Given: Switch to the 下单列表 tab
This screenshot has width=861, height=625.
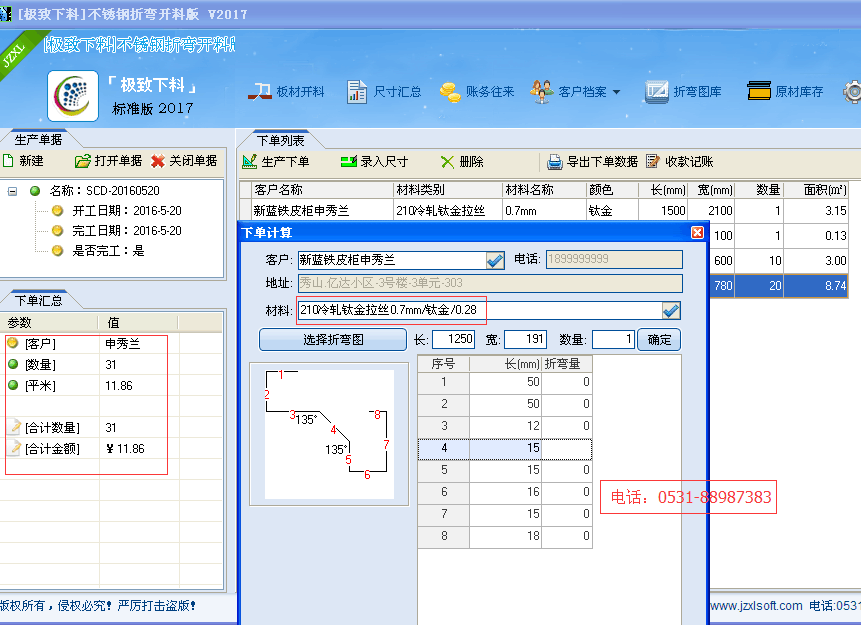Looking at the screenshot, I should [281, 141].
